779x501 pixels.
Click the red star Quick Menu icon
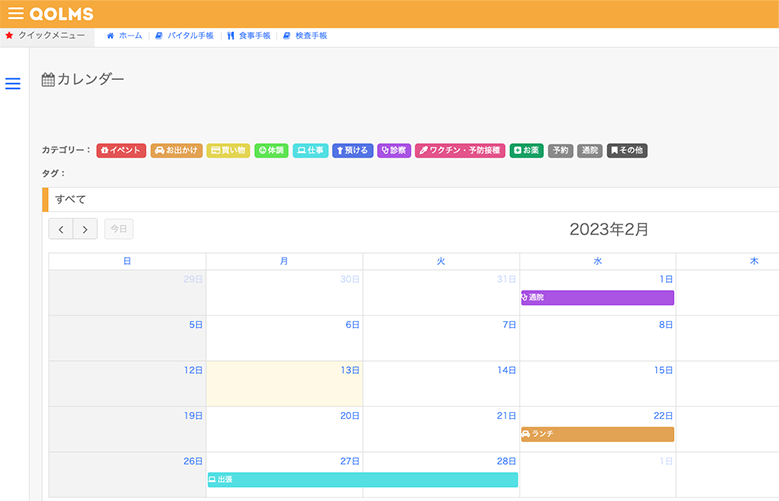(9, 35)
